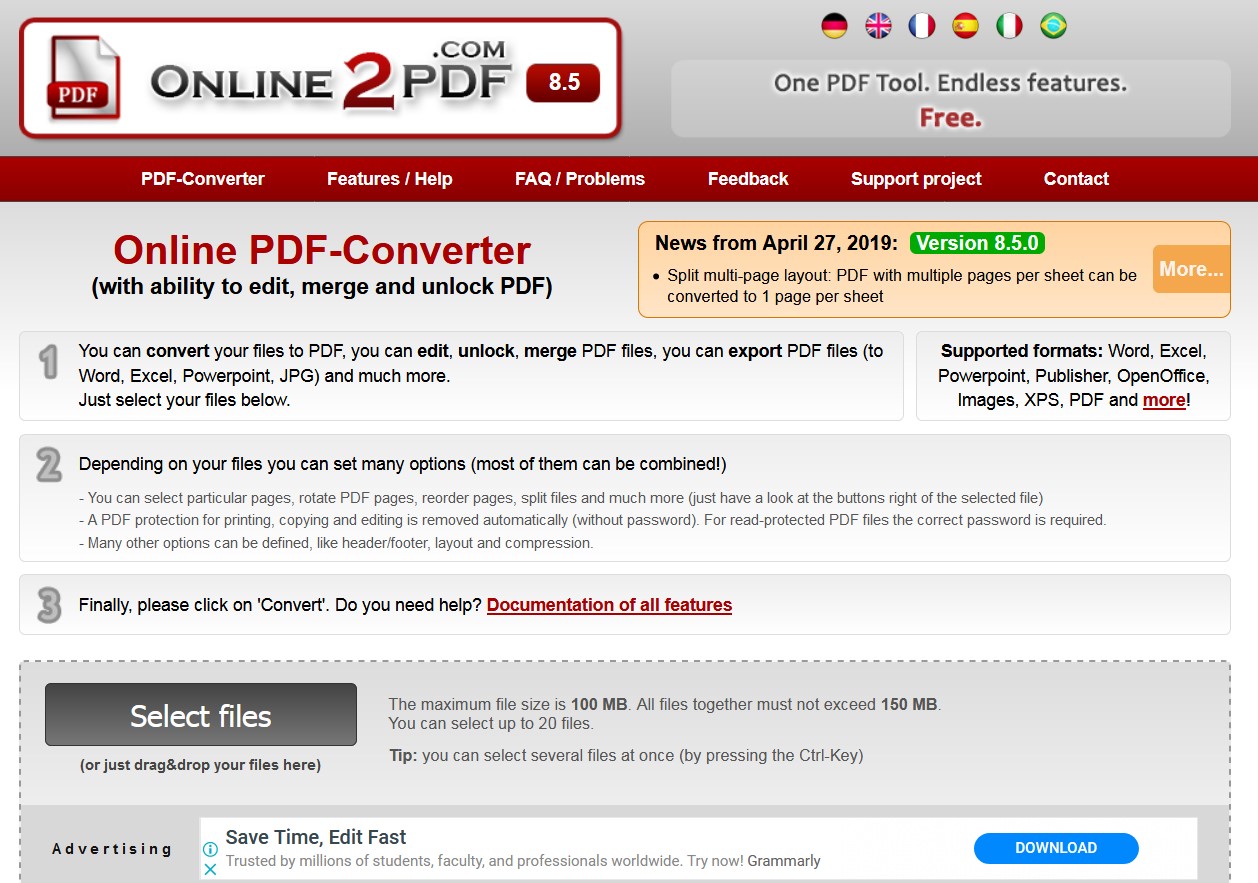Click 'One PDF Tool. Endless features.' banner text
The width and height of the screenshot is (1258, 883).
(x=950, y=83)
